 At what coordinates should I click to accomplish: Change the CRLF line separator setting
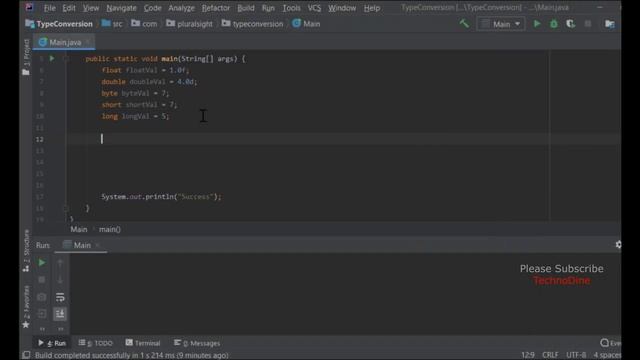pyautogui.click(x=550, y=355)
